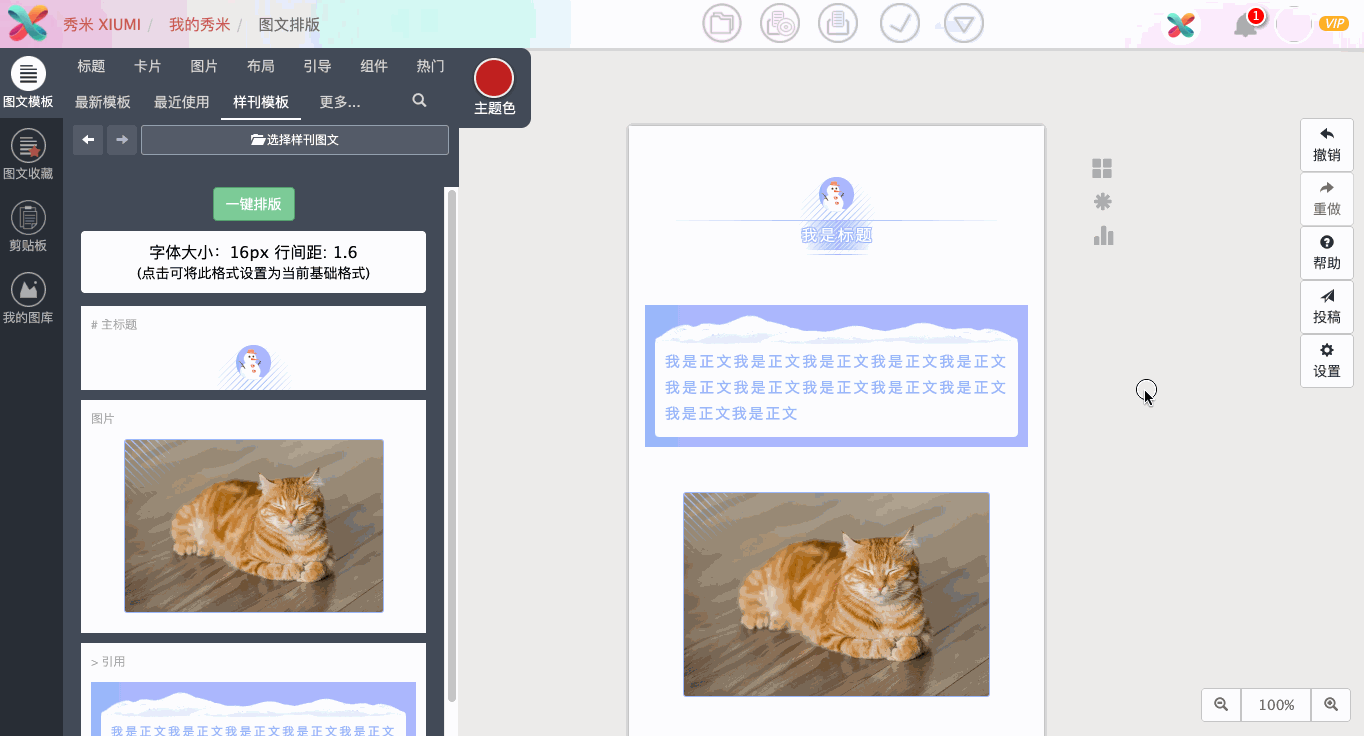The width and height of the screenshot is (1364, 736).
Task: Switch to 热门 template tab
Action: tap(431, 66)
